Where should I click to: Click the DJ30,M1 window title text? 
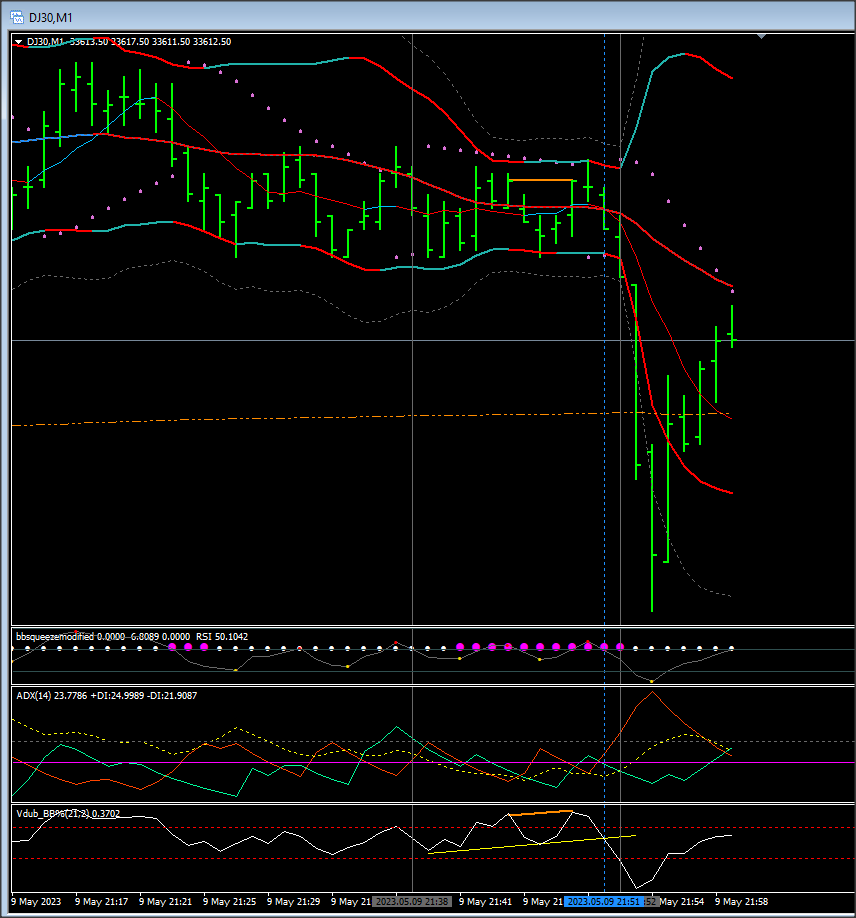click(51, 18)
